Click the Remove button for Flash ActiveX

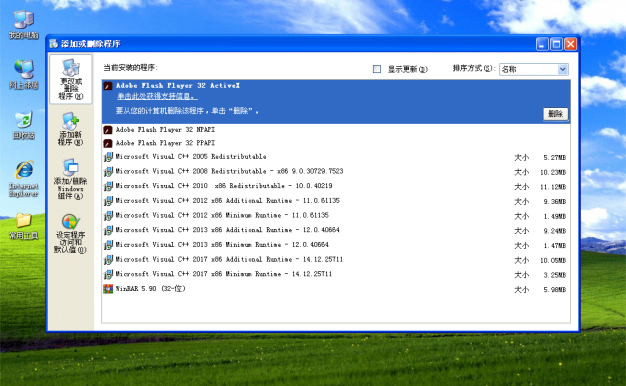click(x=555, y=114)
